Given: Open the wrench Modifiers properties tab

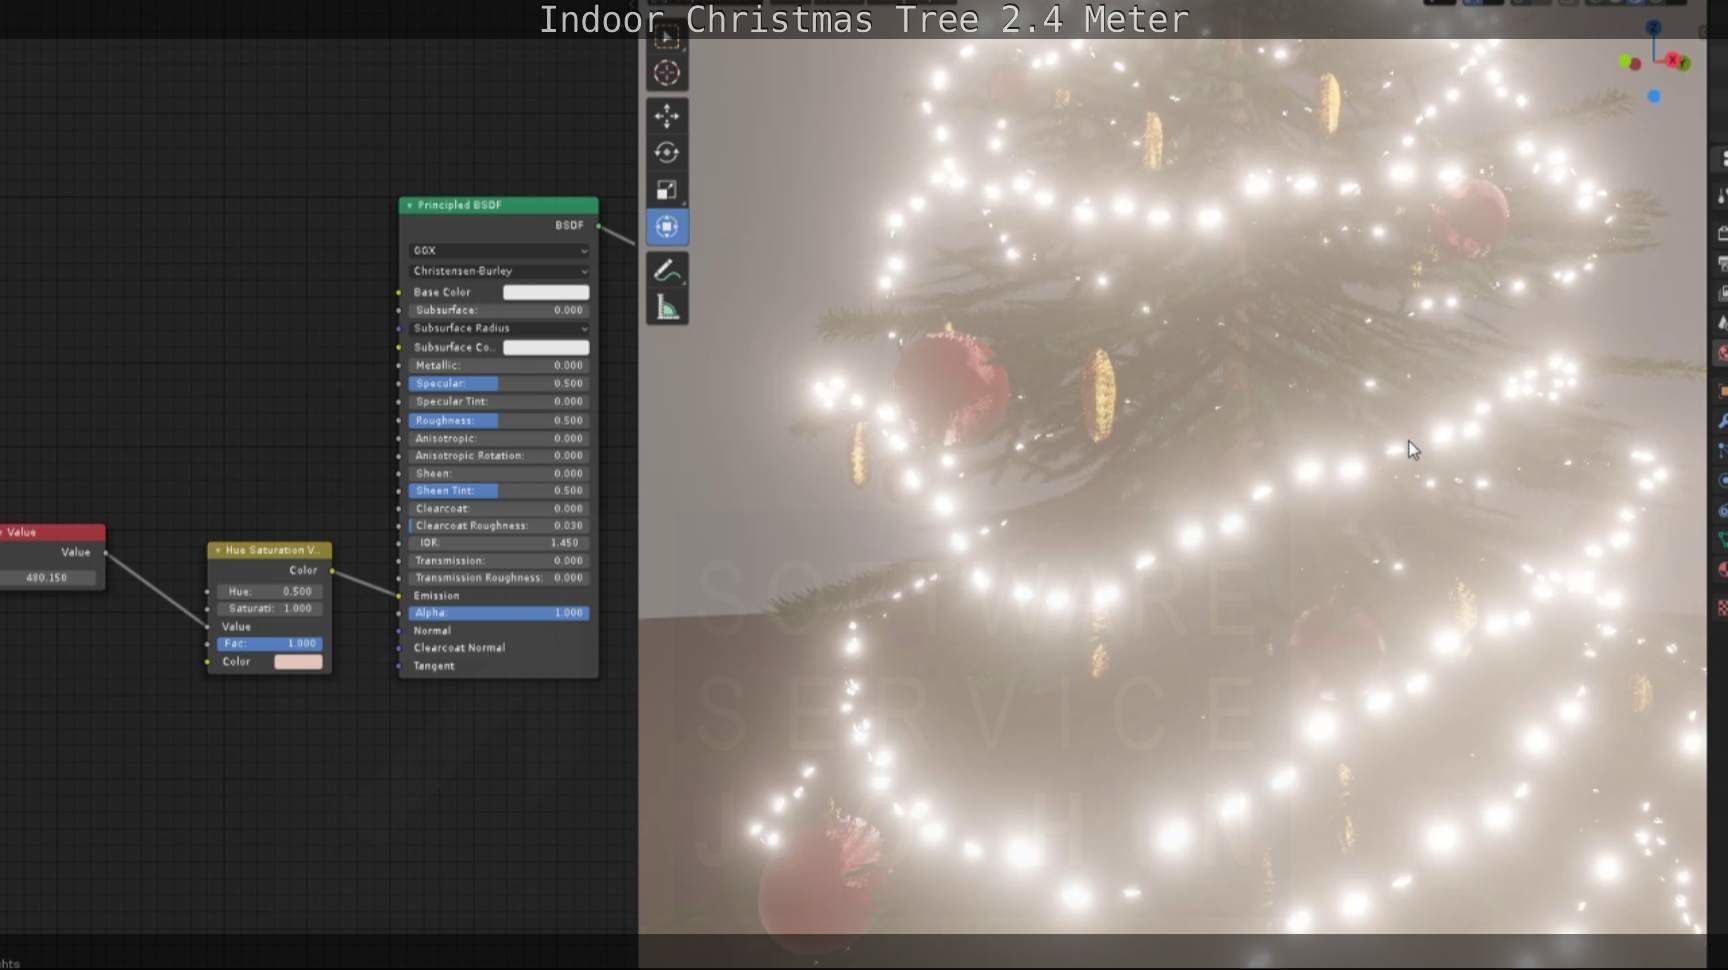Looking at the screenshot, I should (1721, 421).
